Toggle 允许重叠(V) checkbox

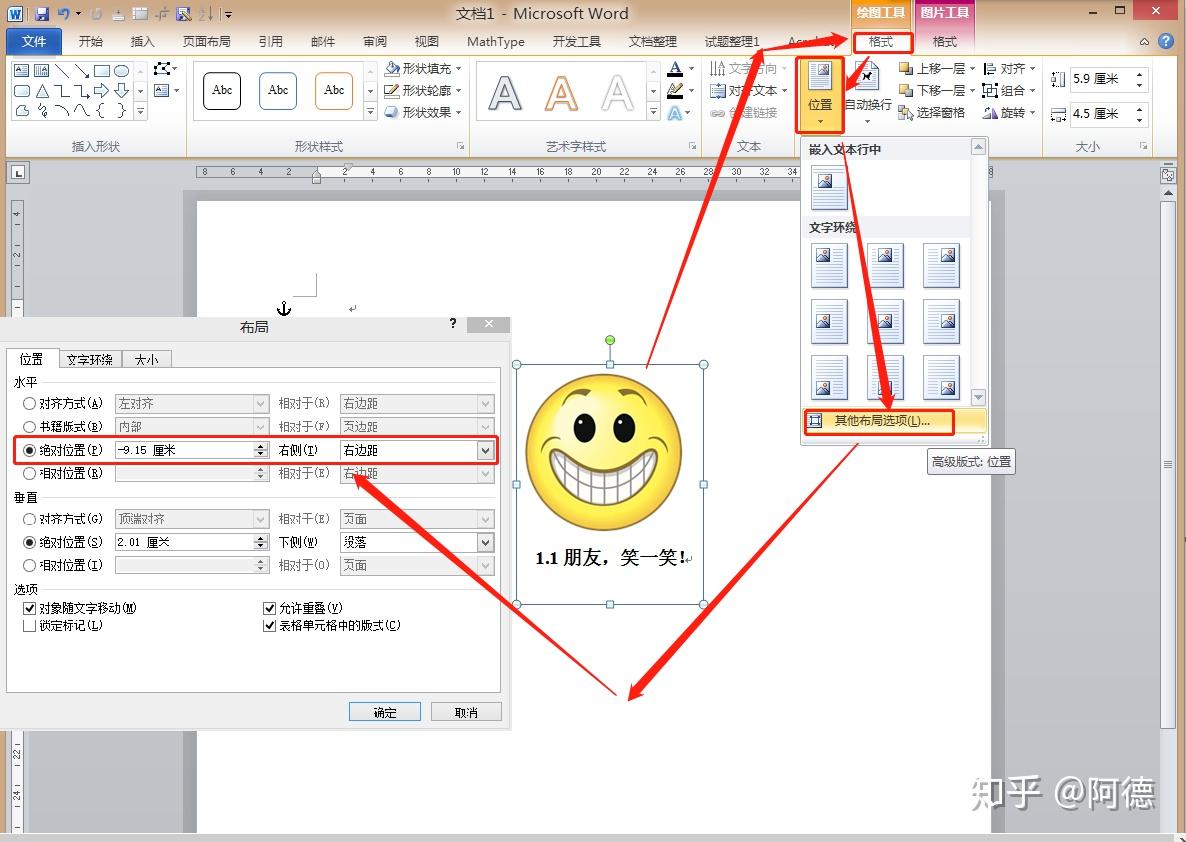(x=269, y=608)
